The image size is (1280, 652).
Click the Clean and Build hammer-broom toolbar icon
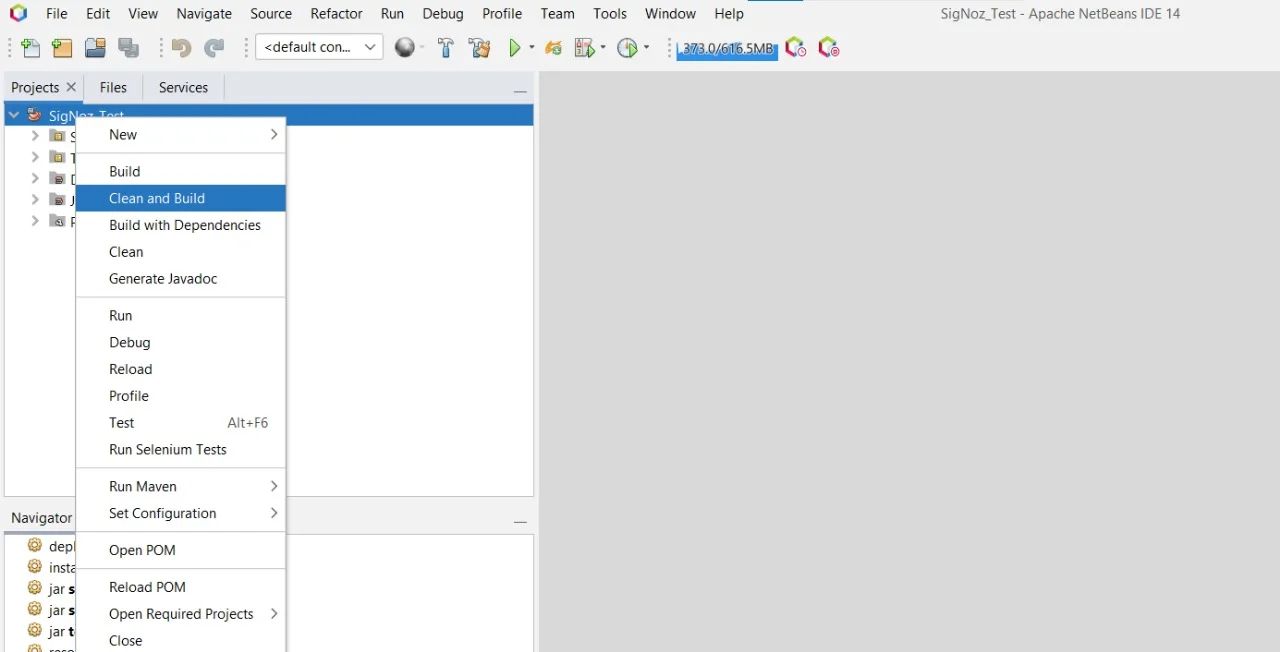coord(479,48)
